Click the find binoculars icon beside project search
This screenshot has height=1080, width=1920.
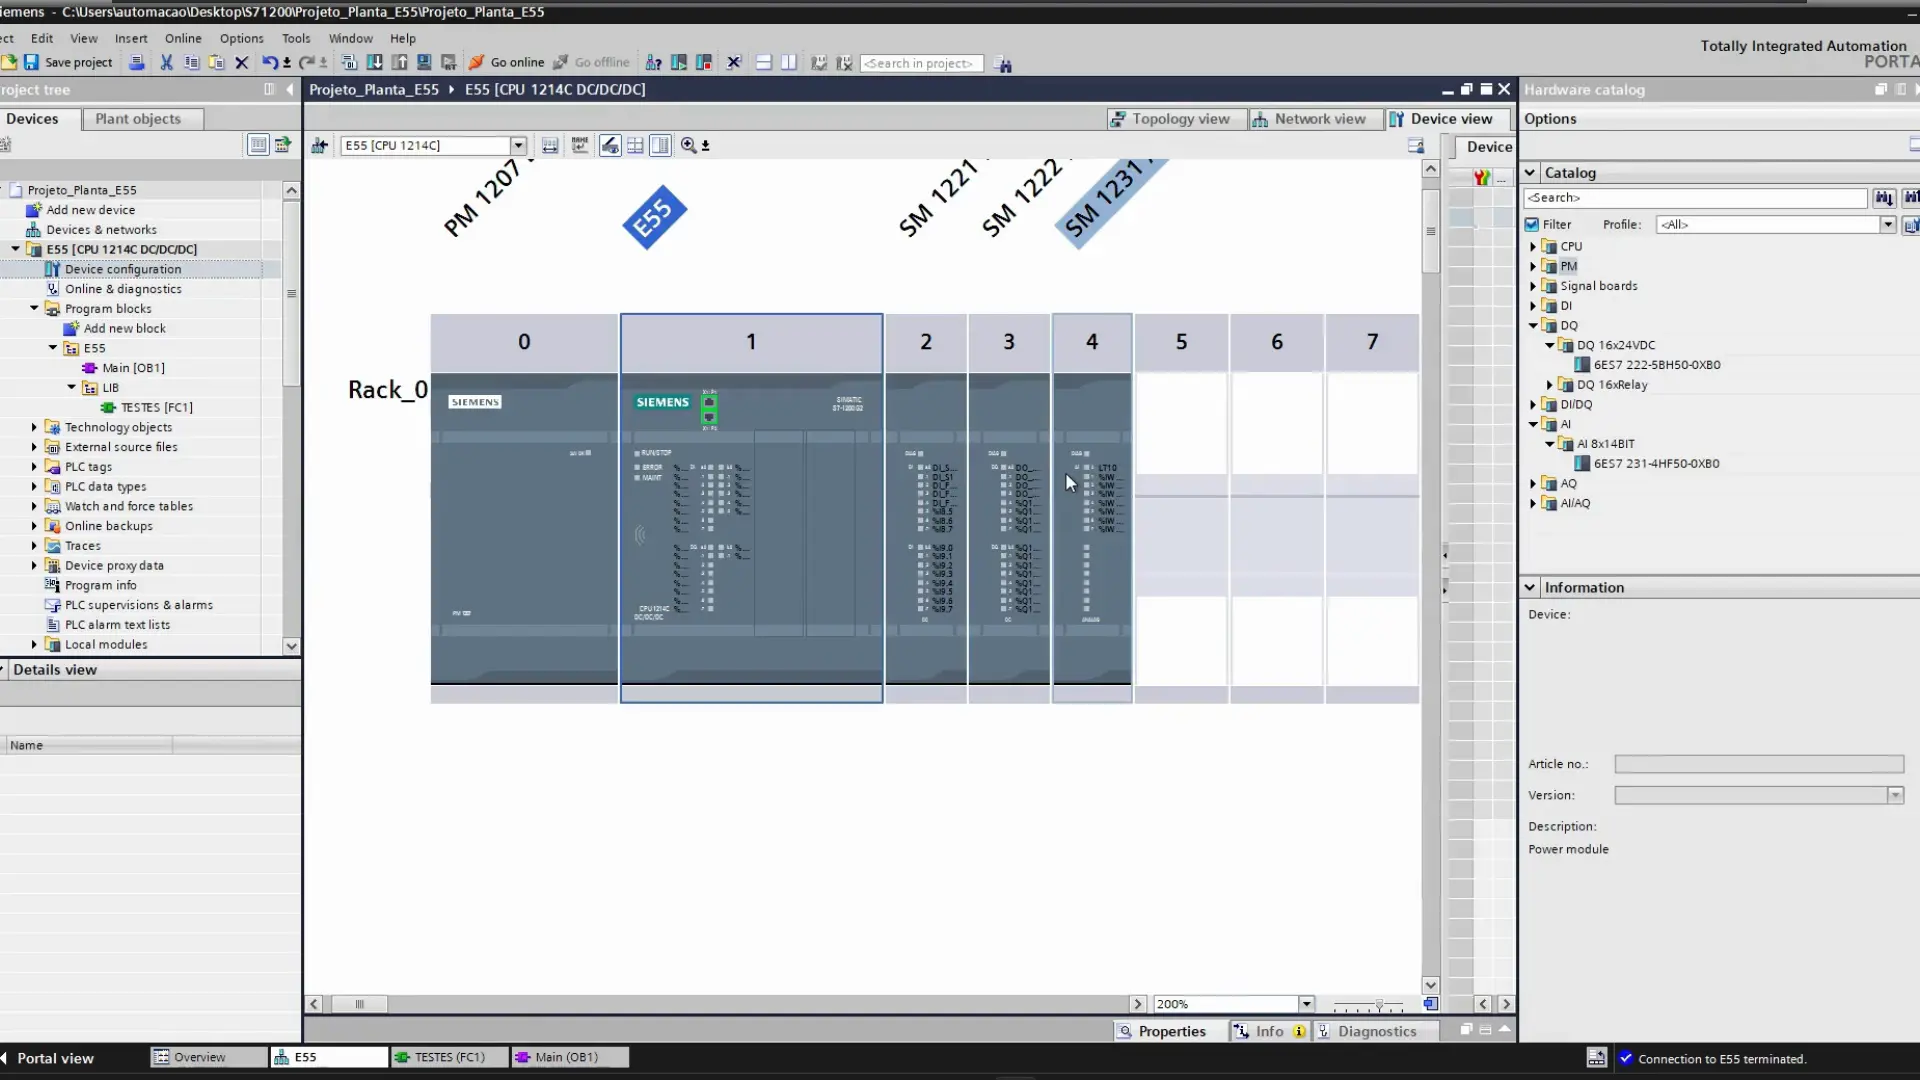[x=1003, y=64]
